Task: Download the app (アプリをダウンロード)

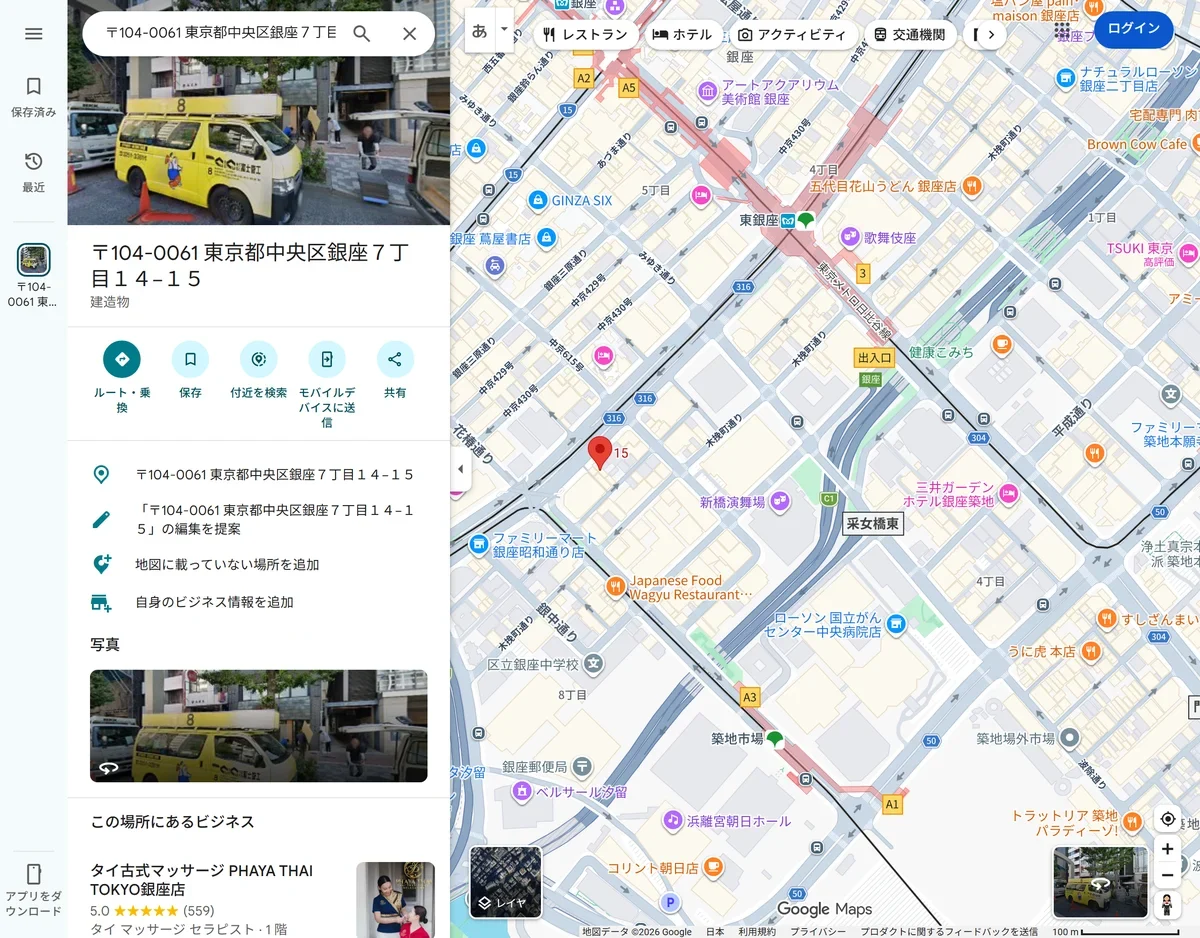Action: coord(34,890)
